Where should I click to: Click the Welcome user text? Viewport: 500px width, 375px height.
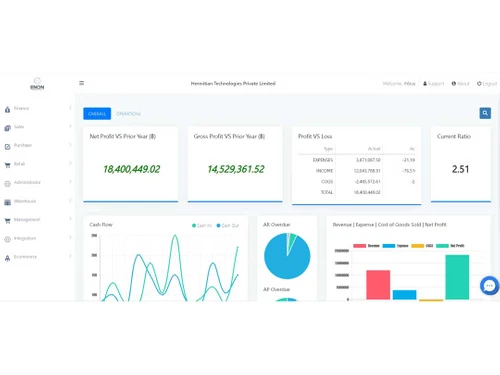tap(399, 84)
